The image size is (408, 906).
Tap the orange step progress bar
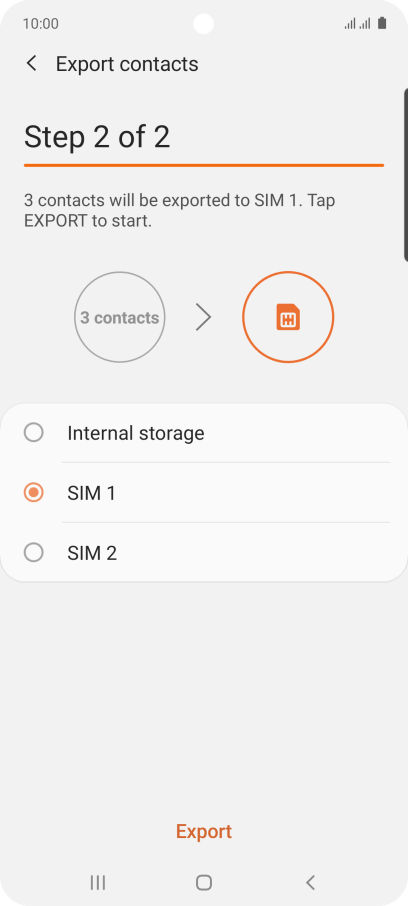point(204,165)
